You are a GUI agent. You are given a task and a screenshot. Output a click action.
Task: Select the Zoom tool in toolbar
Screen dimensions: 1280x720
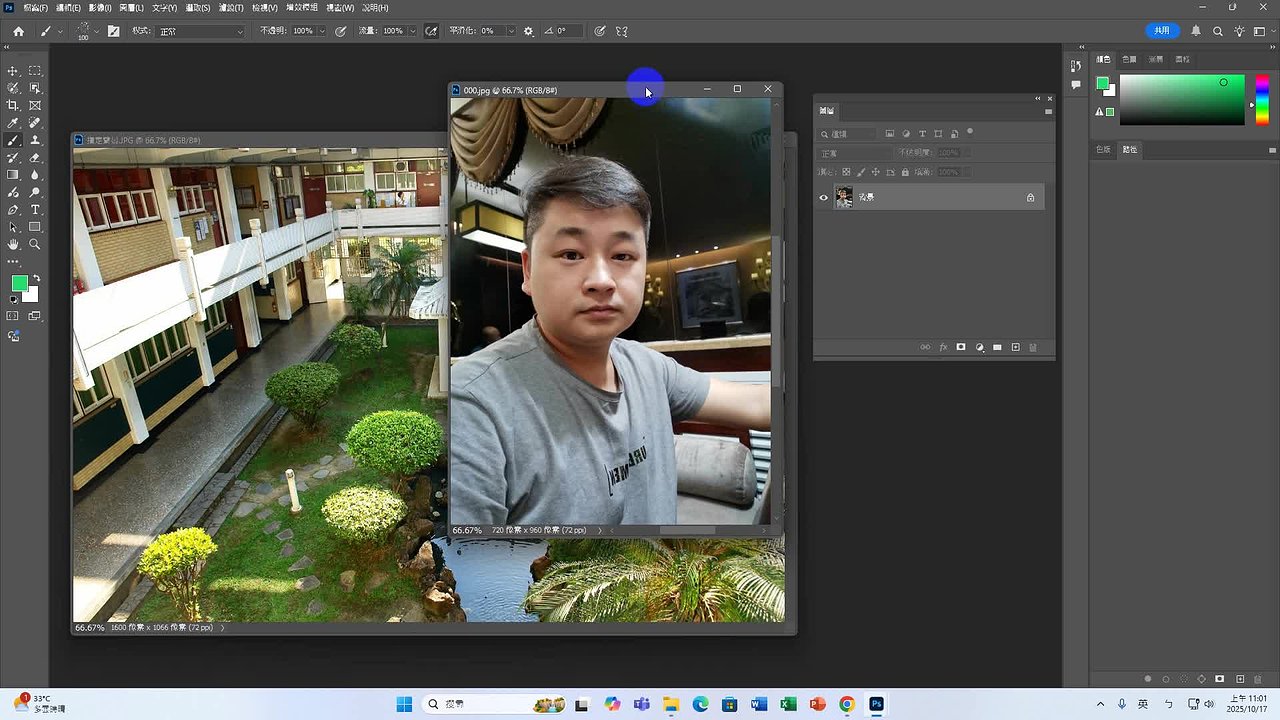pyautogui.click(x=35, y=244)
